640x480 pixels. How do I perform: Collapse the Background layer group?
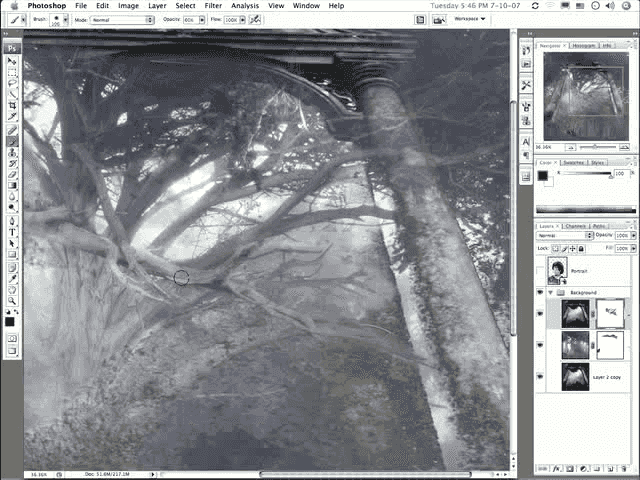[550, 292]
